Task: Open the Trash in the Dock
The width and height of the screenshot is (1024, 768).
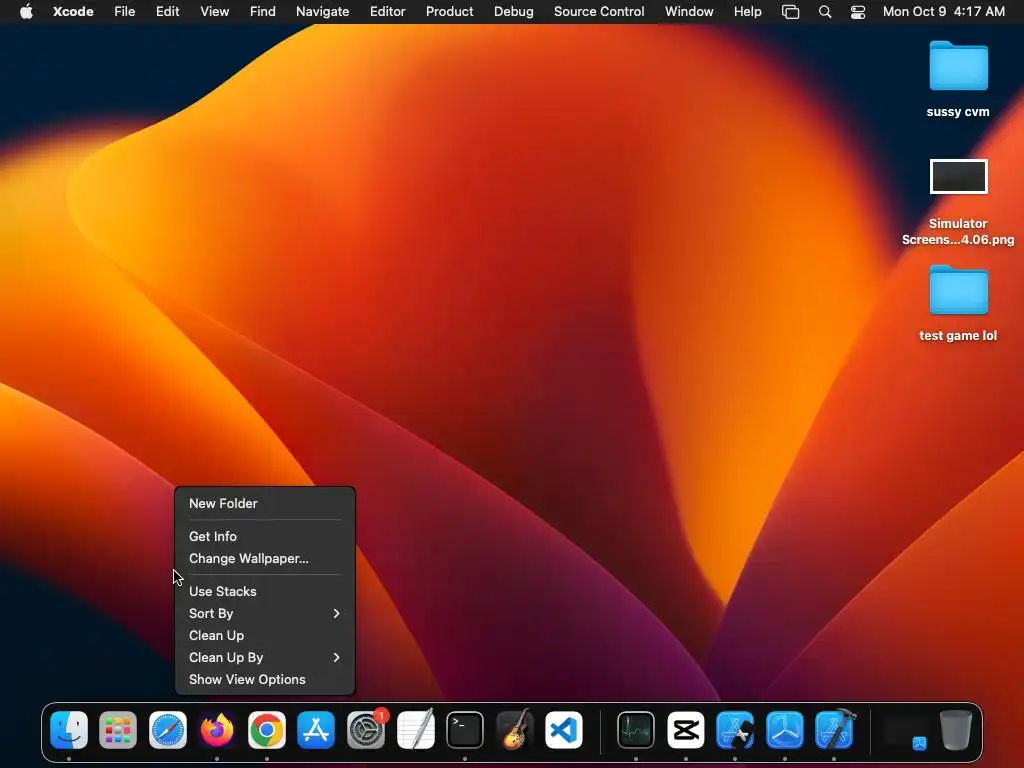Action: coord(955,729)
